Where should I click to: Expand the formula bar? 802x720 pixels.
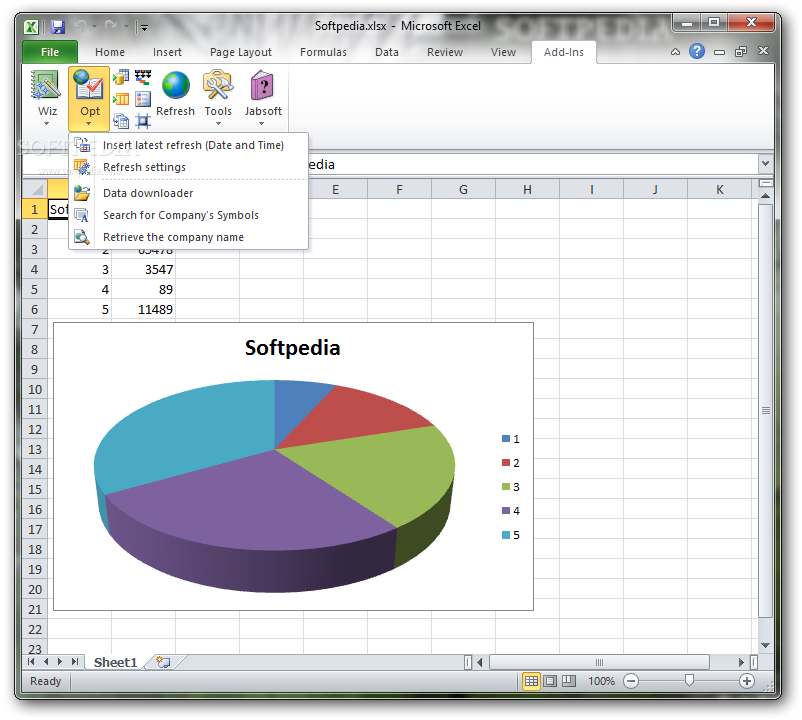click(x=765, y=164)
